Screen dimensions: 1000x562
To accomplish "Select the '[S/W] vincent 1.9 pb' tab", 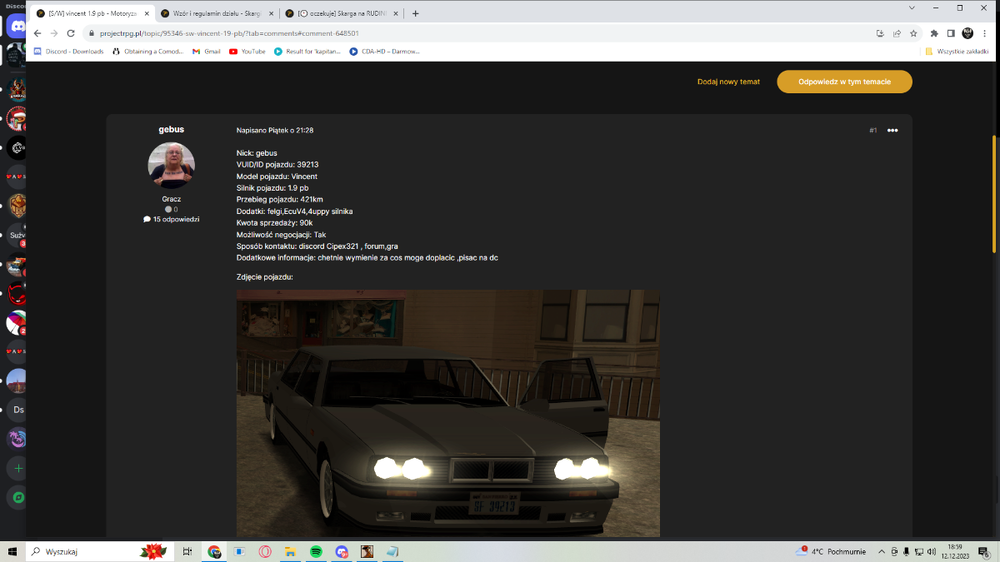I will [x=92, y=13].
